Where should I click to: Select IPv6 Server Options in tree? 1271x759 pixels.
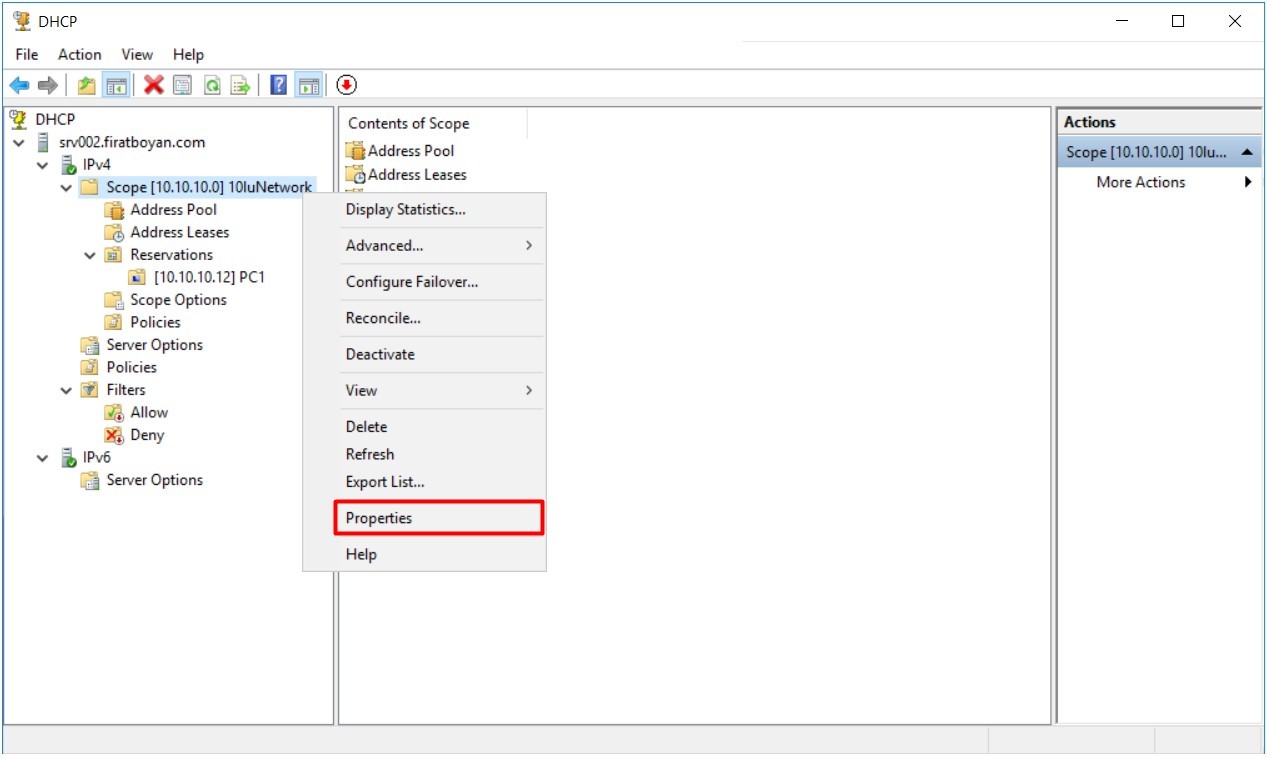click(154, 480)
